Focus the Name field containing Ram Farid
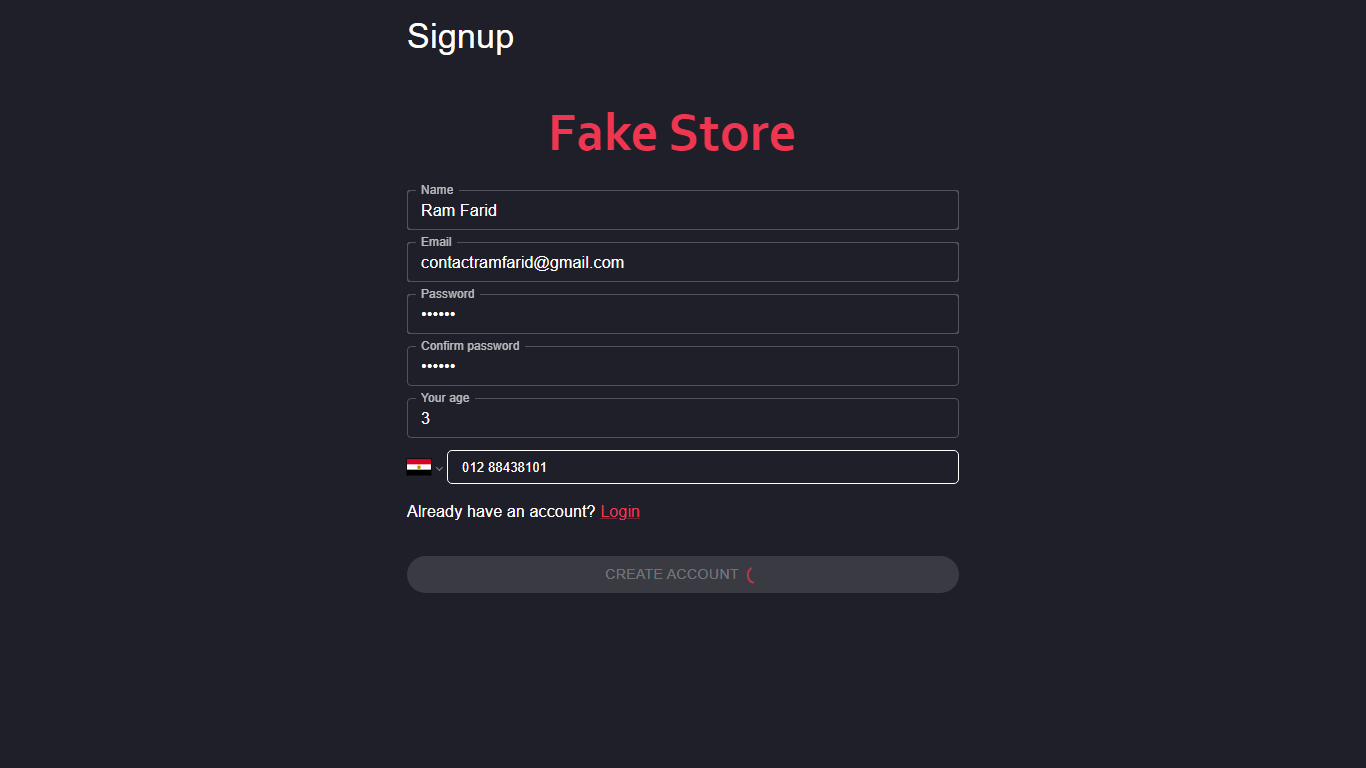Image resolution: width=1366 pixels, height=768 pixels. click(682, 211)
